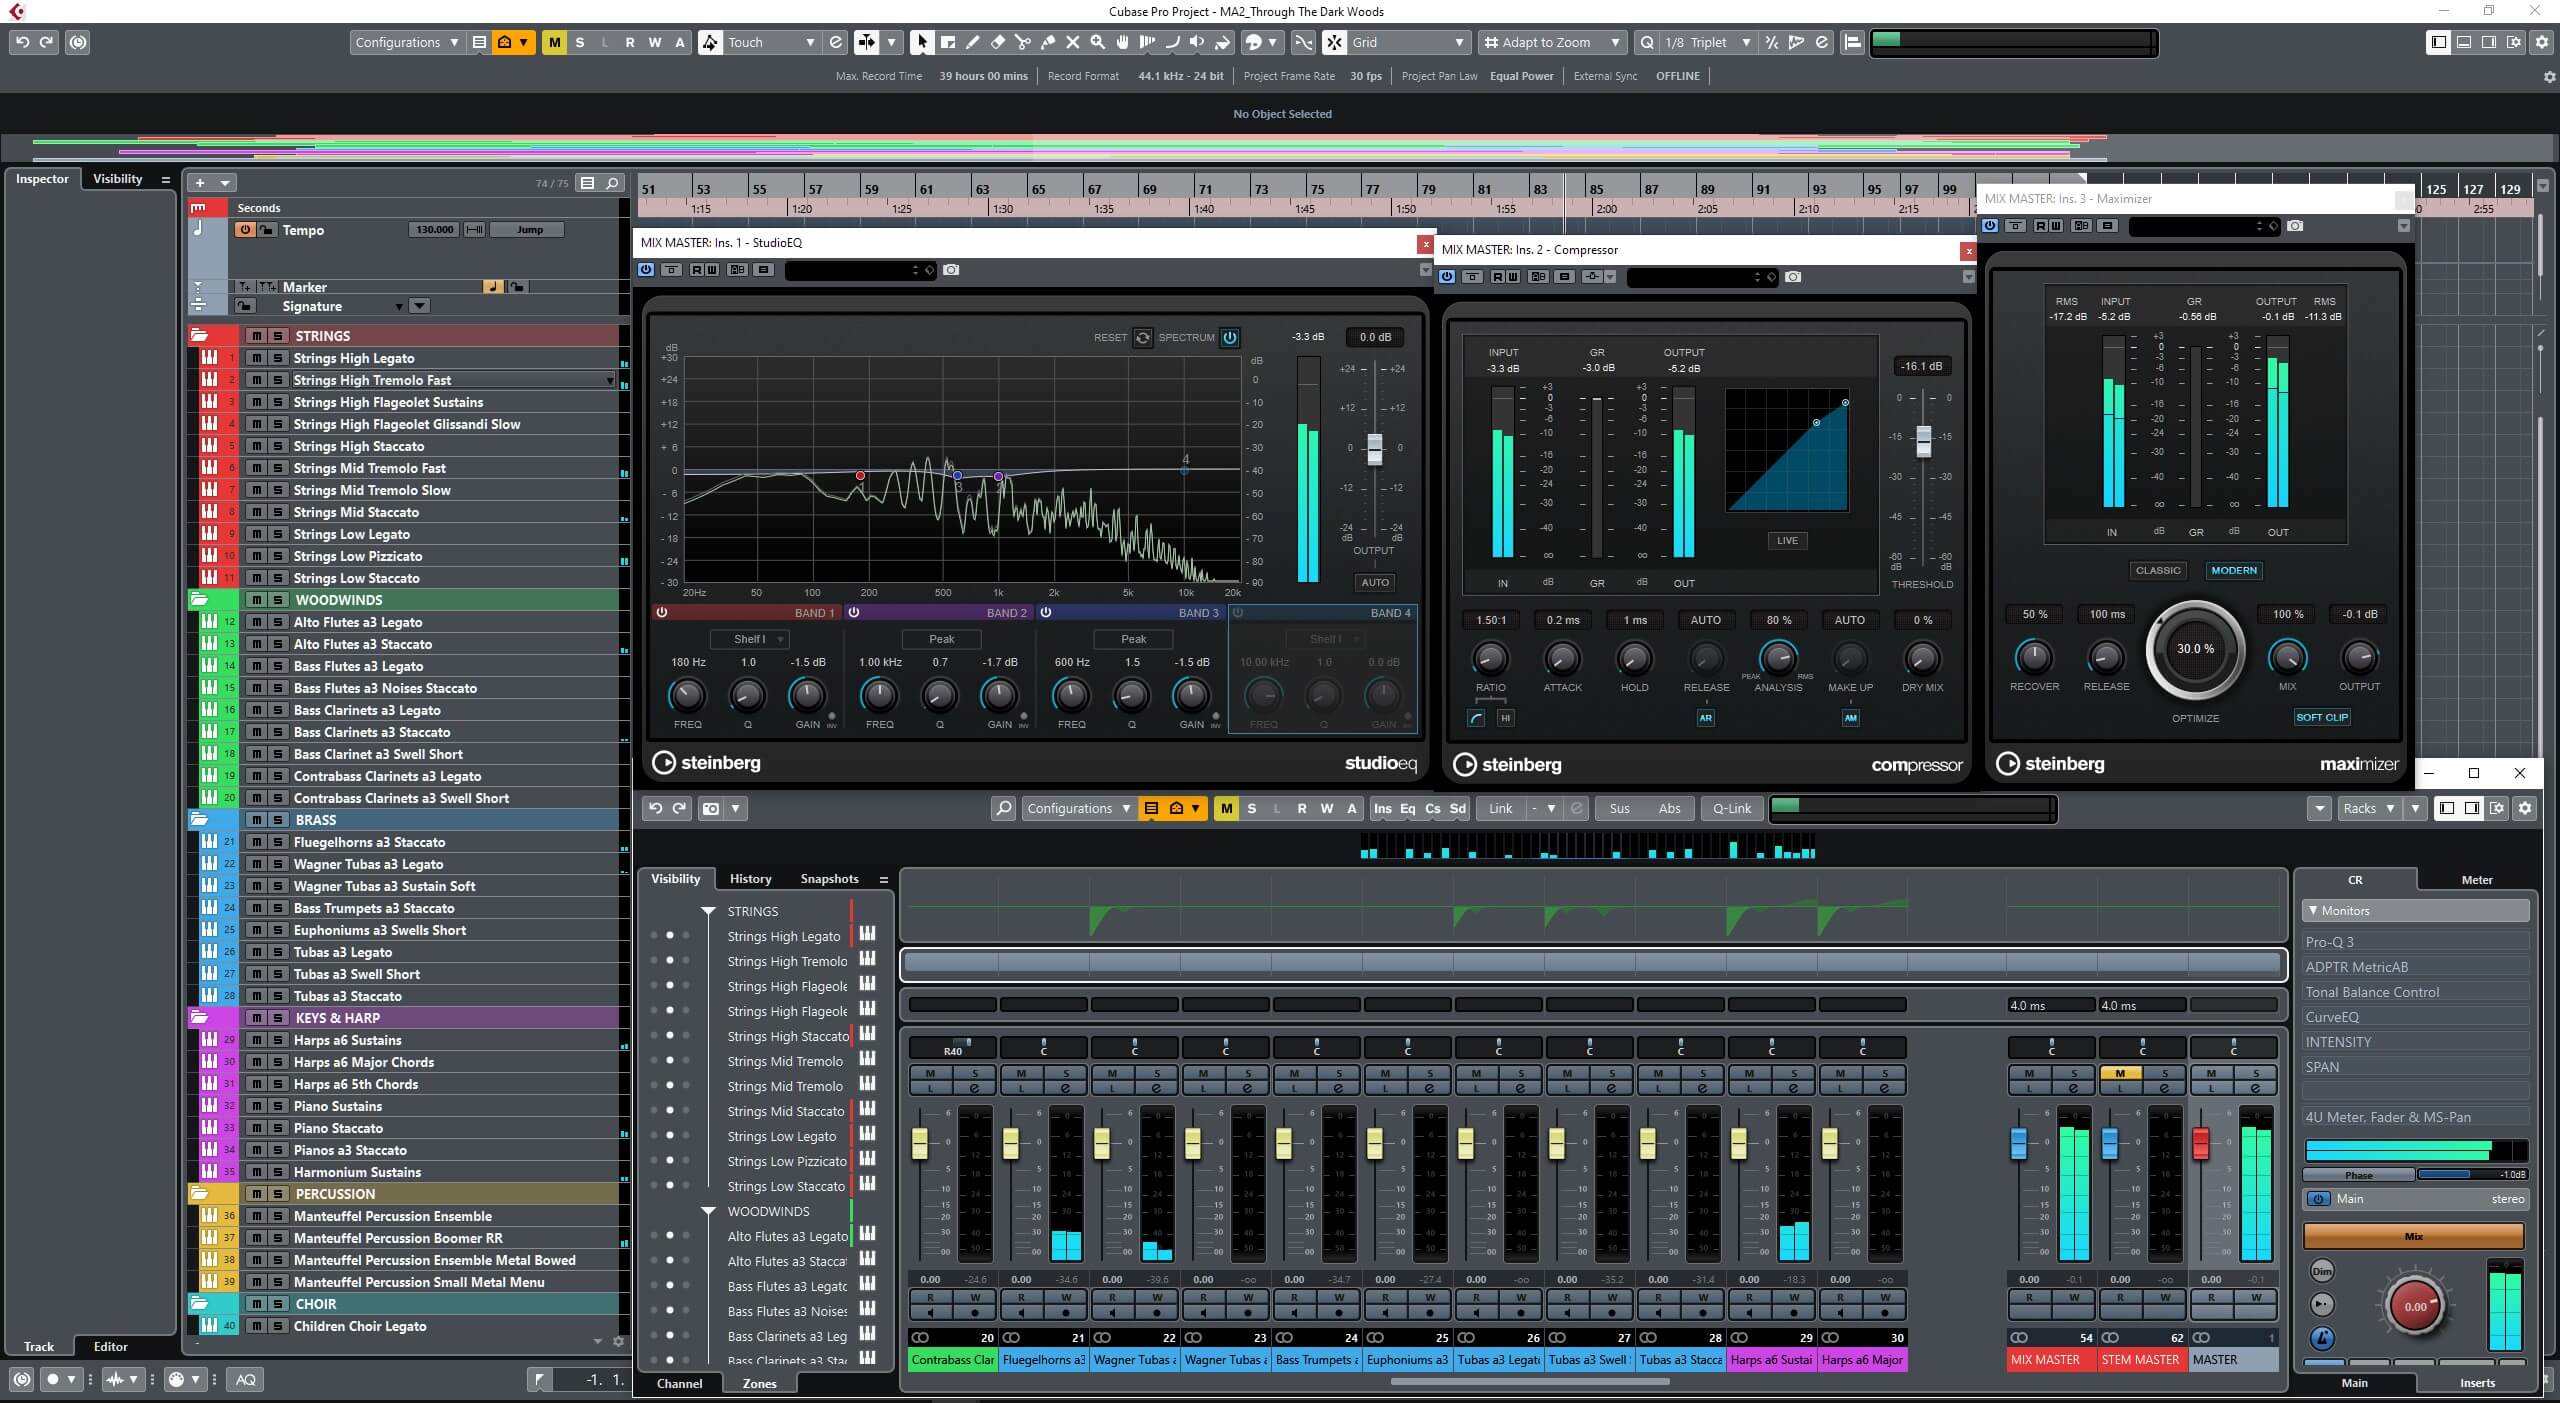Open track search magnifier above track list
Screen dimensions: 2560x1403
coord(612,183)
